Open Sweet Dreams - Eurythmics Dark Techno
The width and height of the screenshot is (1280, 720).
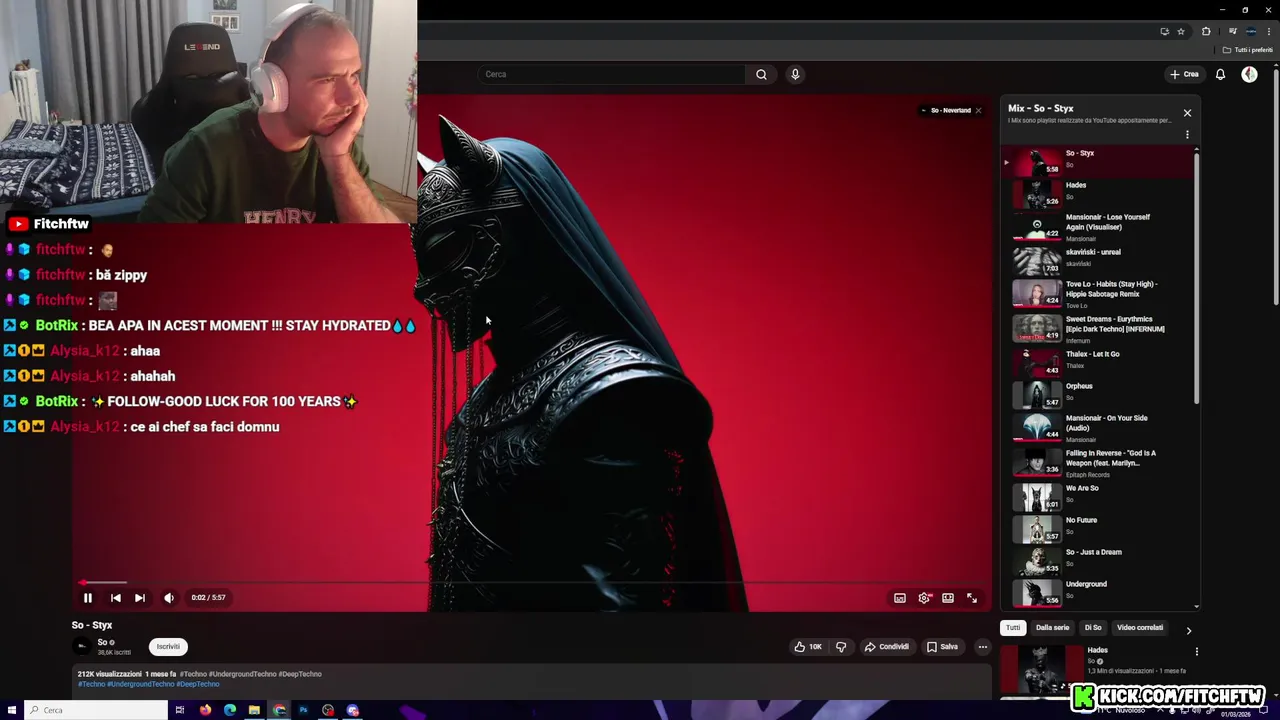1100,328
